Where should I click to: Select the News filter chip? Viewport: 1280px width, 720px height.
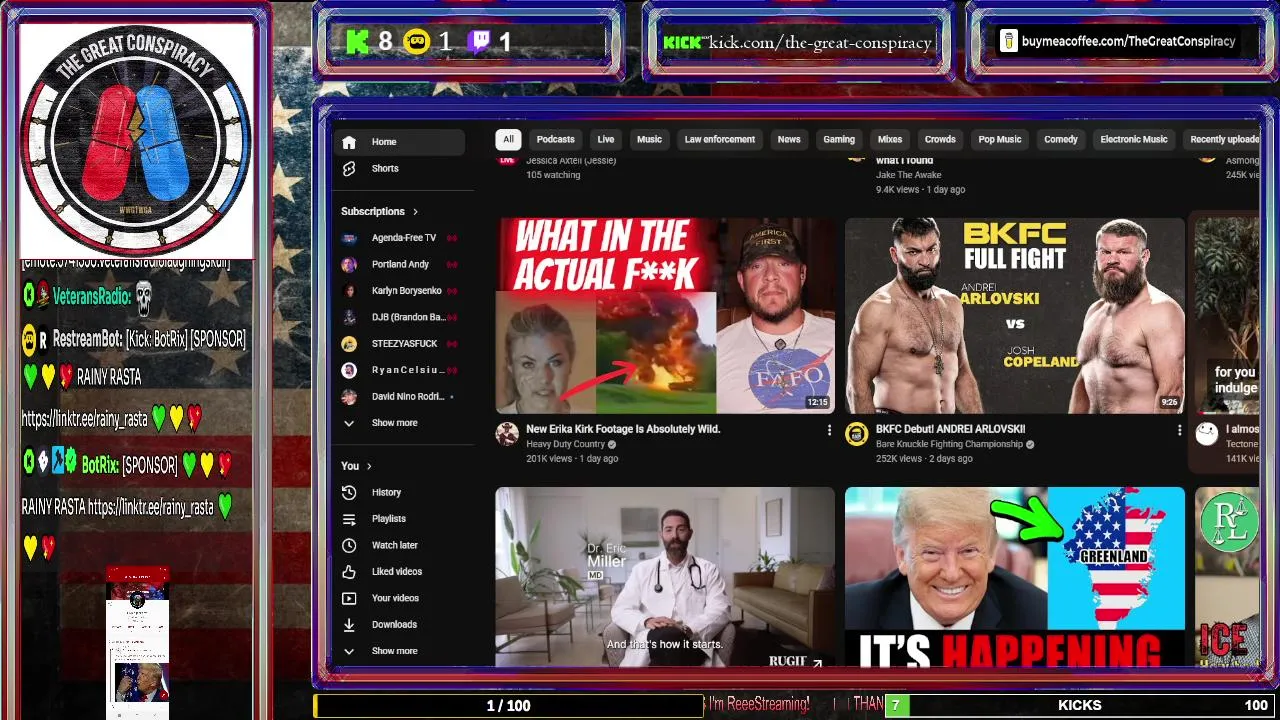pyautogui.click(x=789, y=140)
